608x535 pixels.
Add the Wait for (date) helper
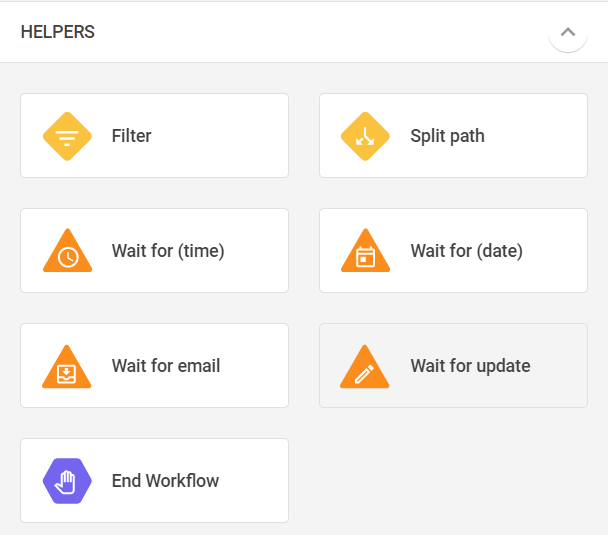pos(453,250)
